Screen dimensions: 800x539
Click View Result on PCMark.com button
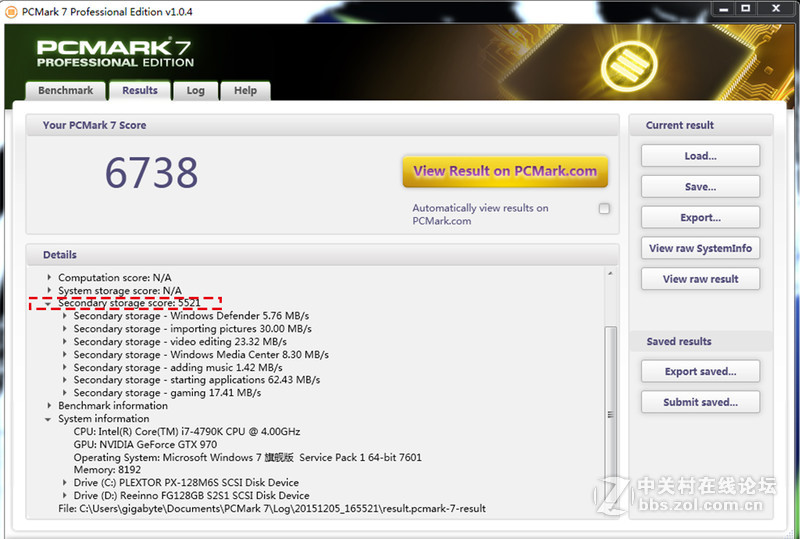[x=505, y=171]
